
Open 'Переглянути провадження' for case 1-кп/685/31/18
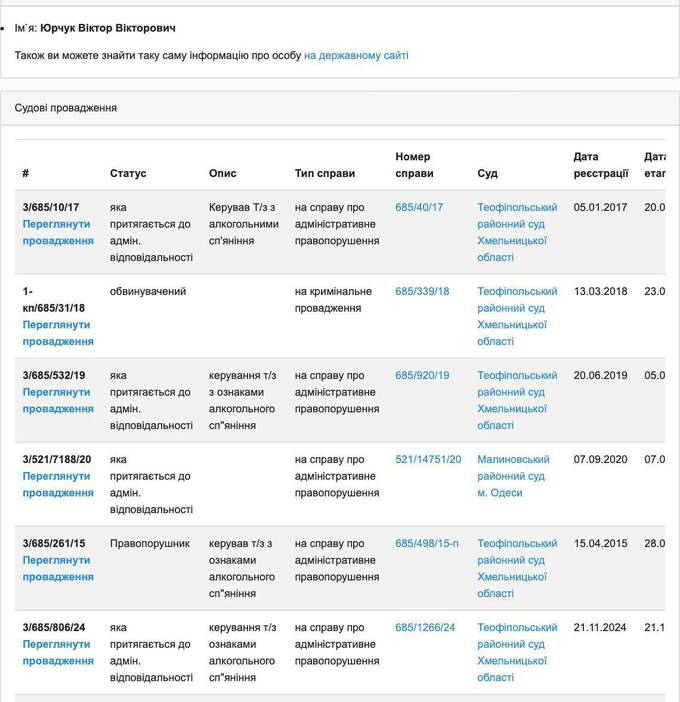click(x=58, y=333)
